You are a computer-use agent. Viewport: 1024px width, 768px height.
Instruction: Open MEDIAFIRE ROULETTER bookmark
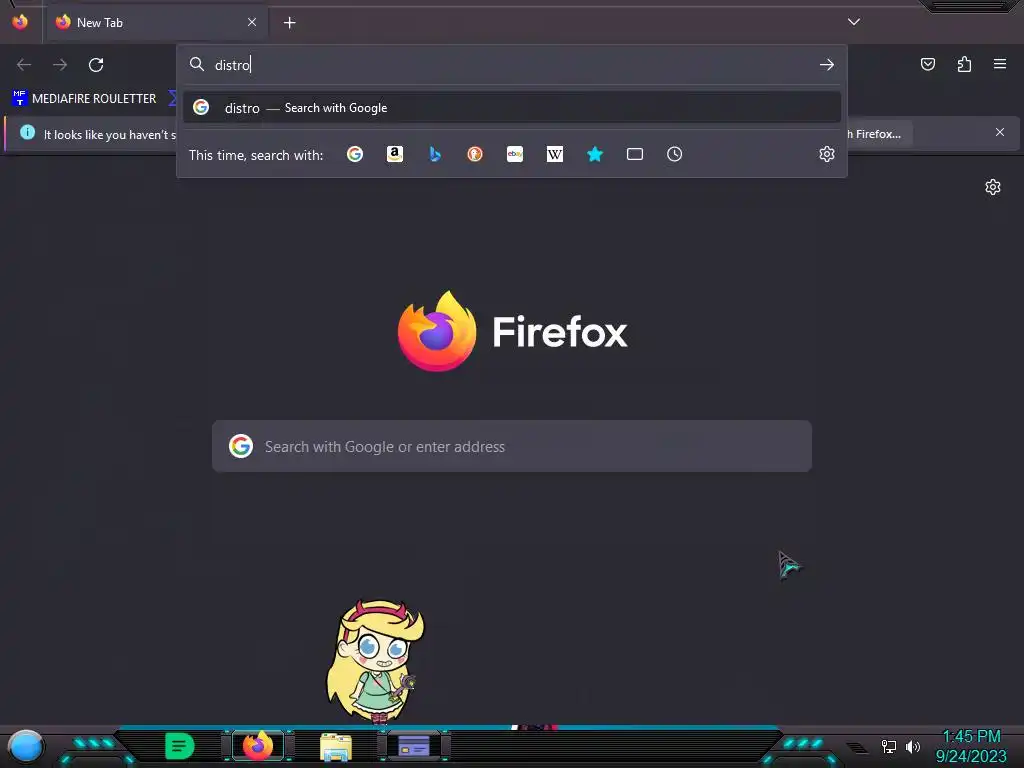pyautogui.click(x=84, y=99)
